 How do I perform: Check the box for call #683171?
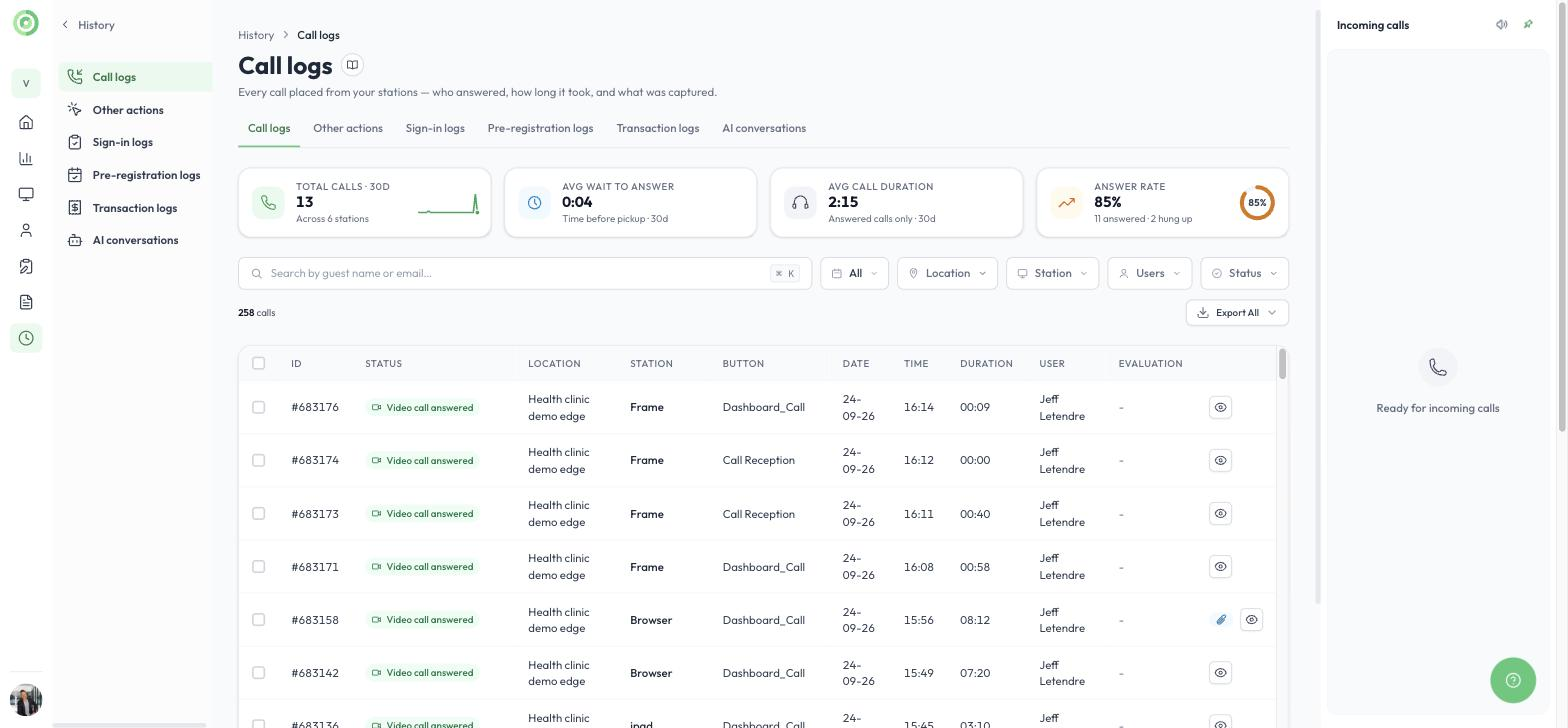coord(258,567)
